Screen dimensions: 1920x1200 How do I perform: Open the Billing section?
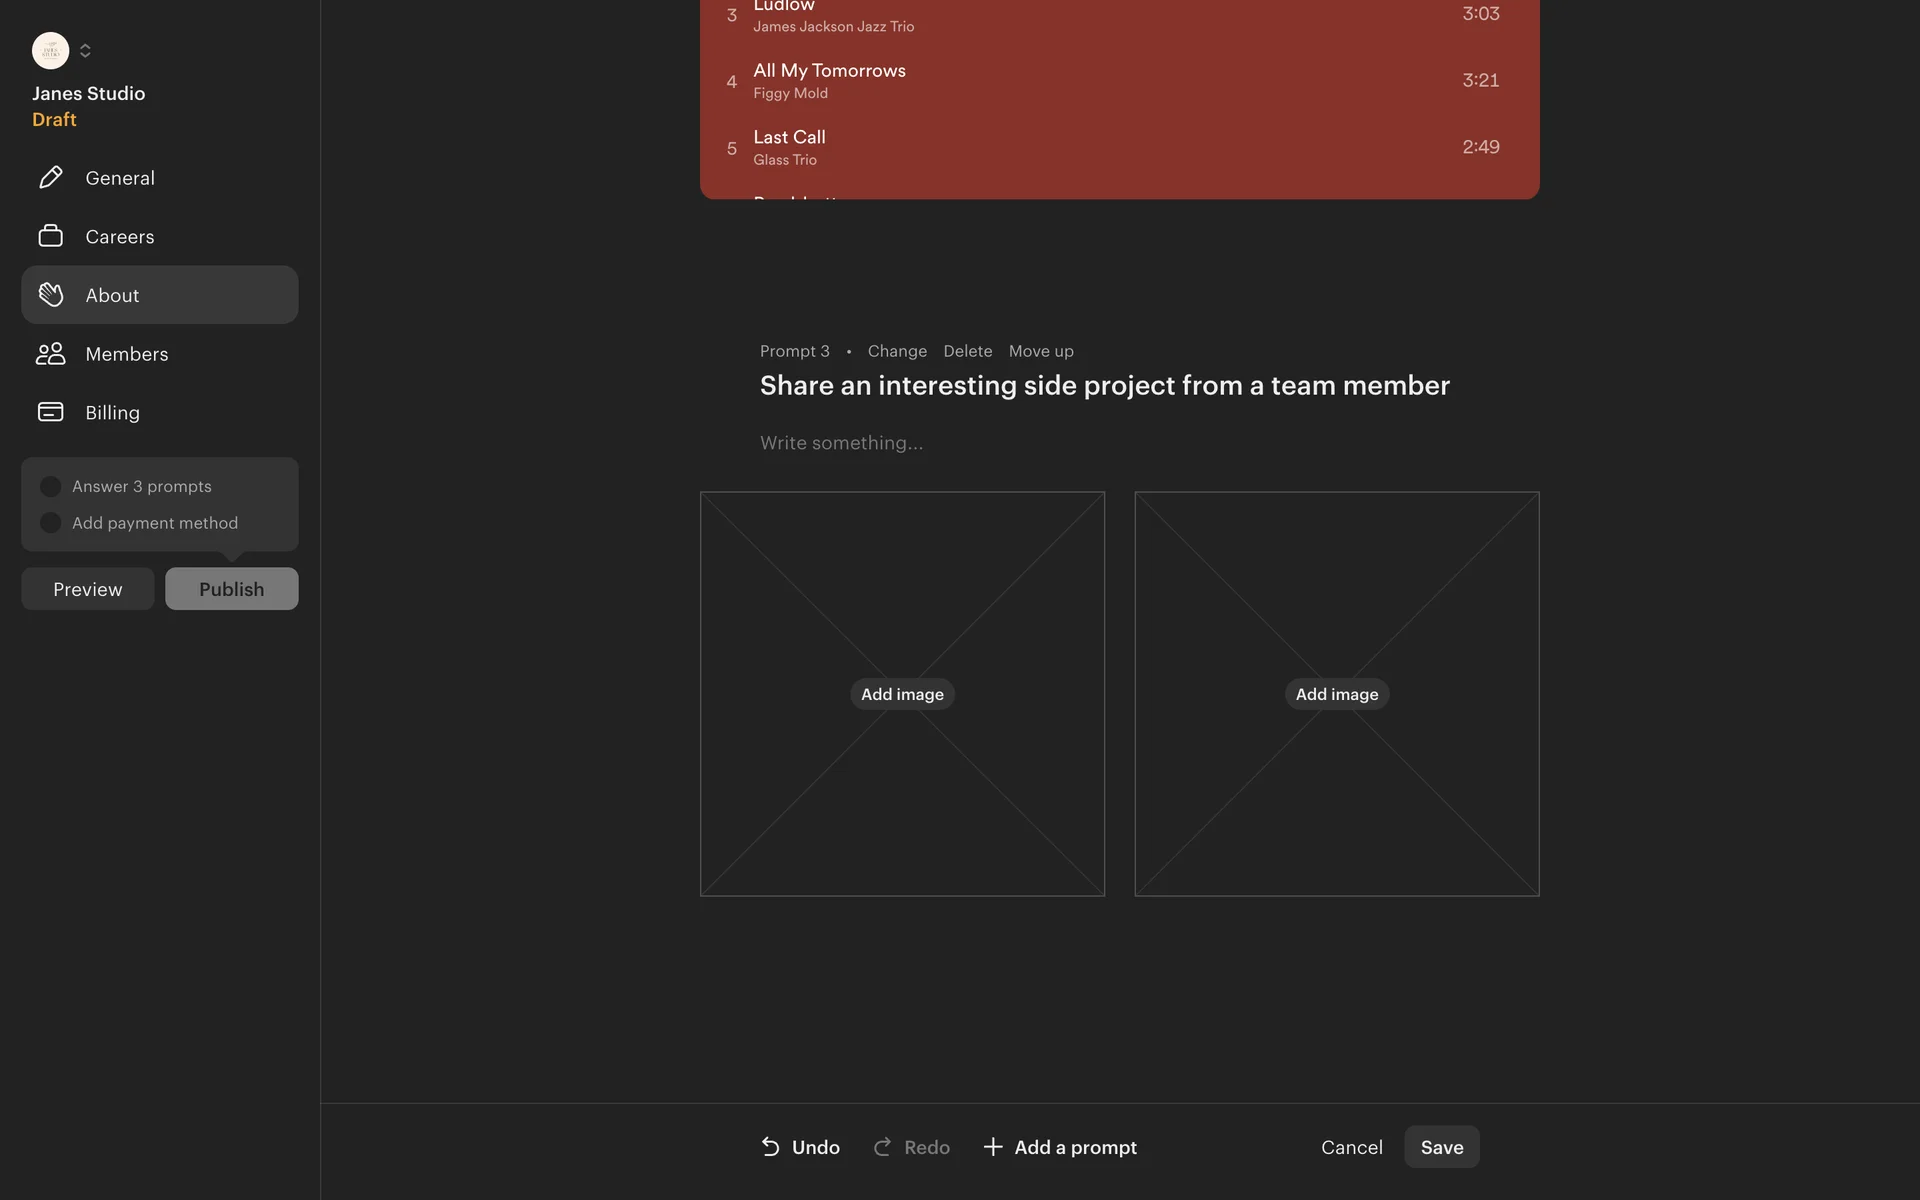click(x=113, y=412)
